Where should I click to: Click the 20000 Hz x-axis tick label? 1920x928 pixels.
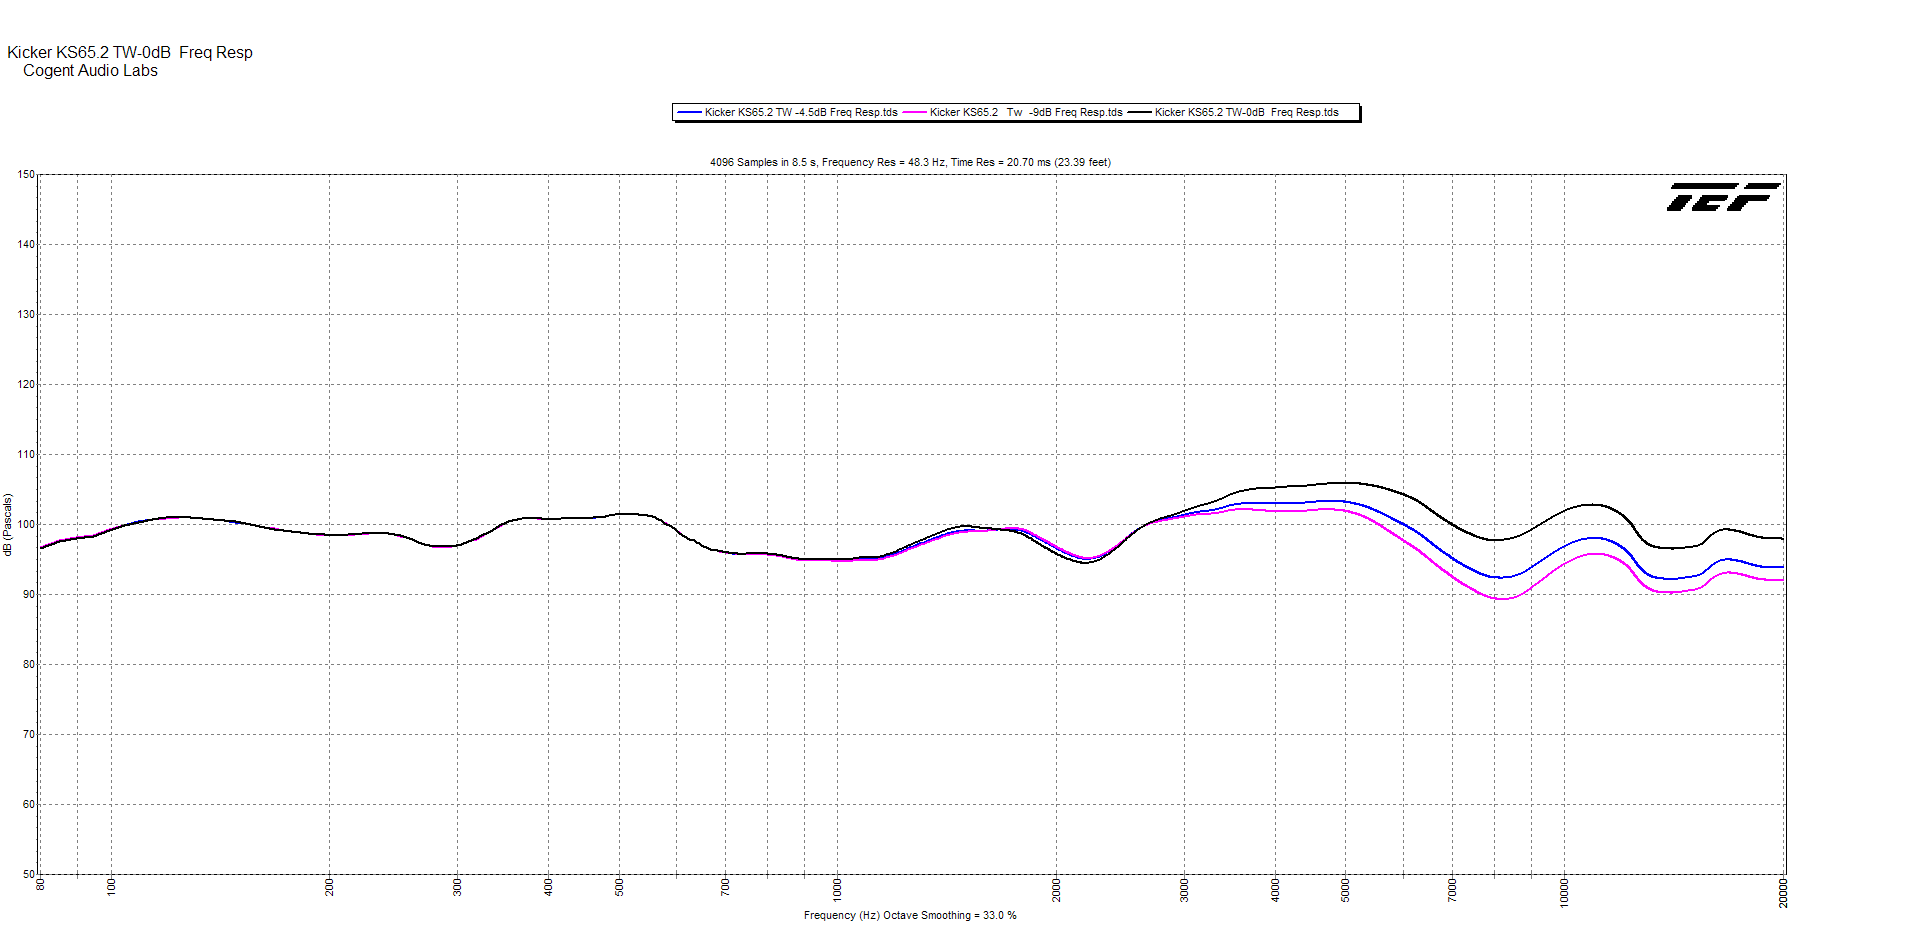click(x=1783, y=892)
